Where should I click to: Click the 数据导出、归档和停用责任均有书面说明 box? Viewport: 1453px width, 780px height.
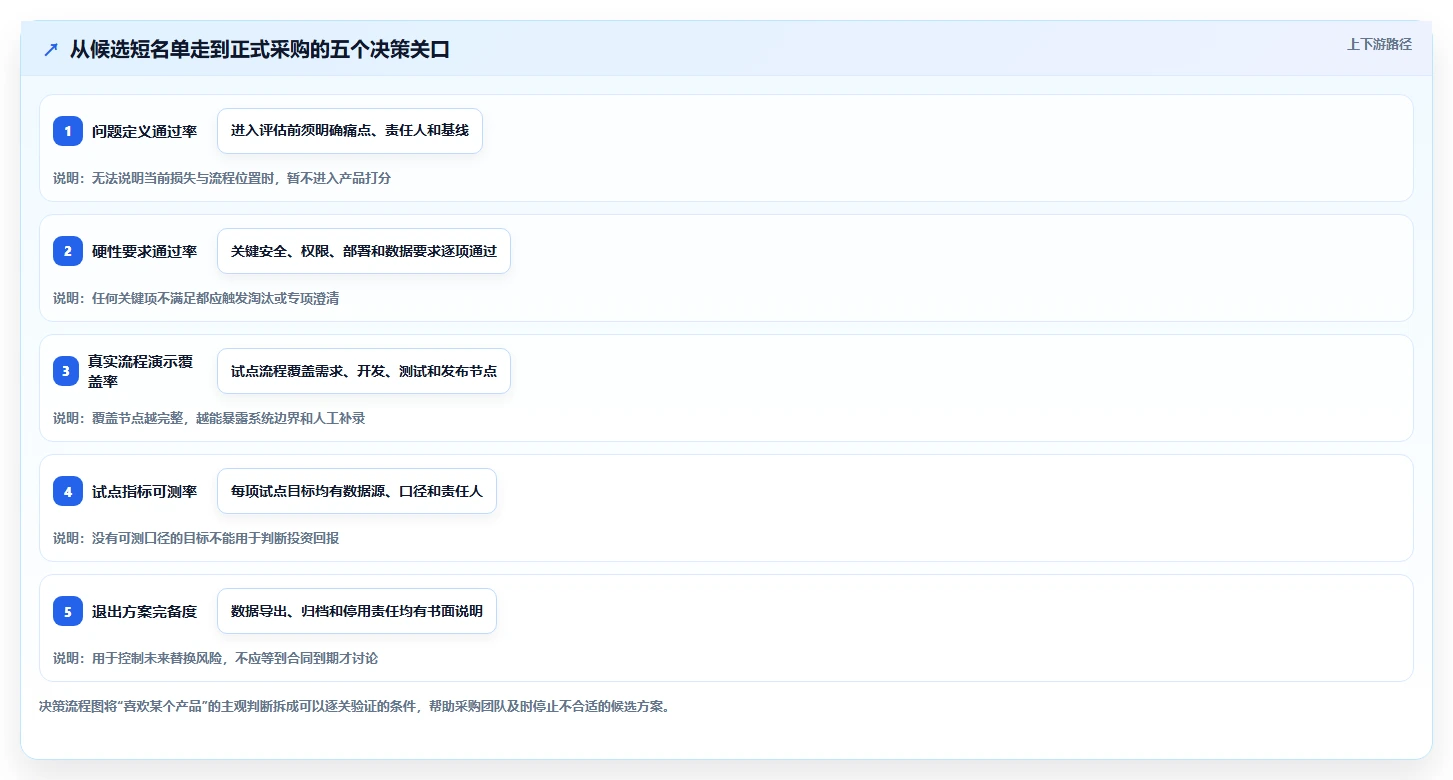click(357, 611)
